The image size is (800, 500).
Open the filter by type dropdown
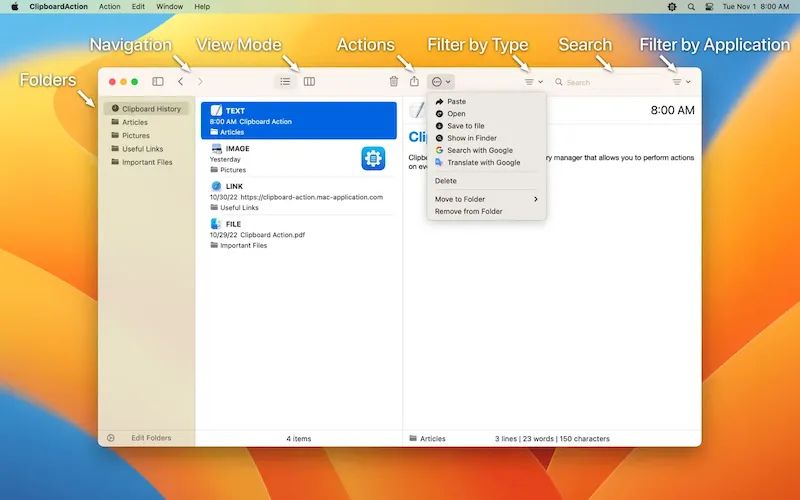[534, 82]
